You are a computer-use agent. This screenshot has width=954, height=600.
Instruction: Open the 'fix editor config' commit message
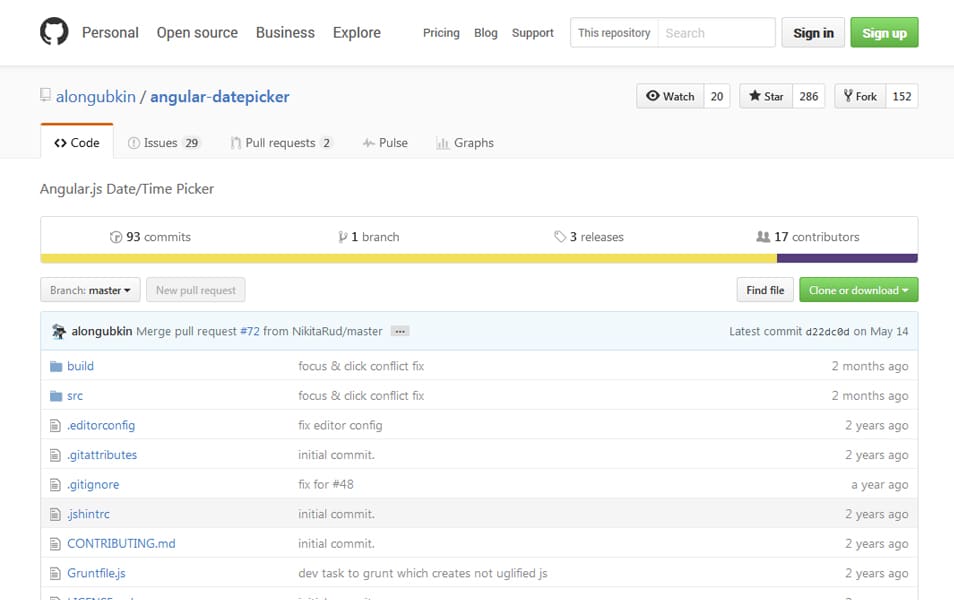click(x=340, y=425)
